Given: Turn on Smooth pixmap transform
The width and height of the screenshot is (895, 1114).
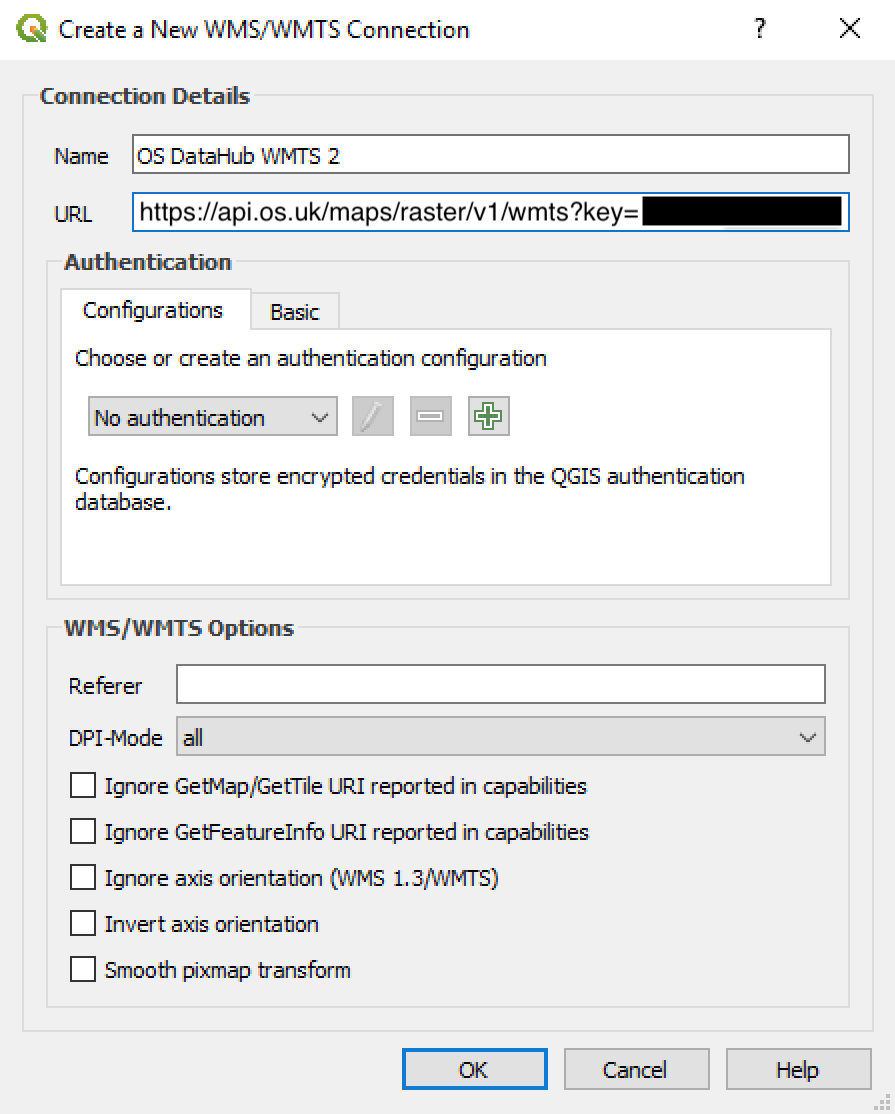Looking at the screenshot, I should click(83, 969).
